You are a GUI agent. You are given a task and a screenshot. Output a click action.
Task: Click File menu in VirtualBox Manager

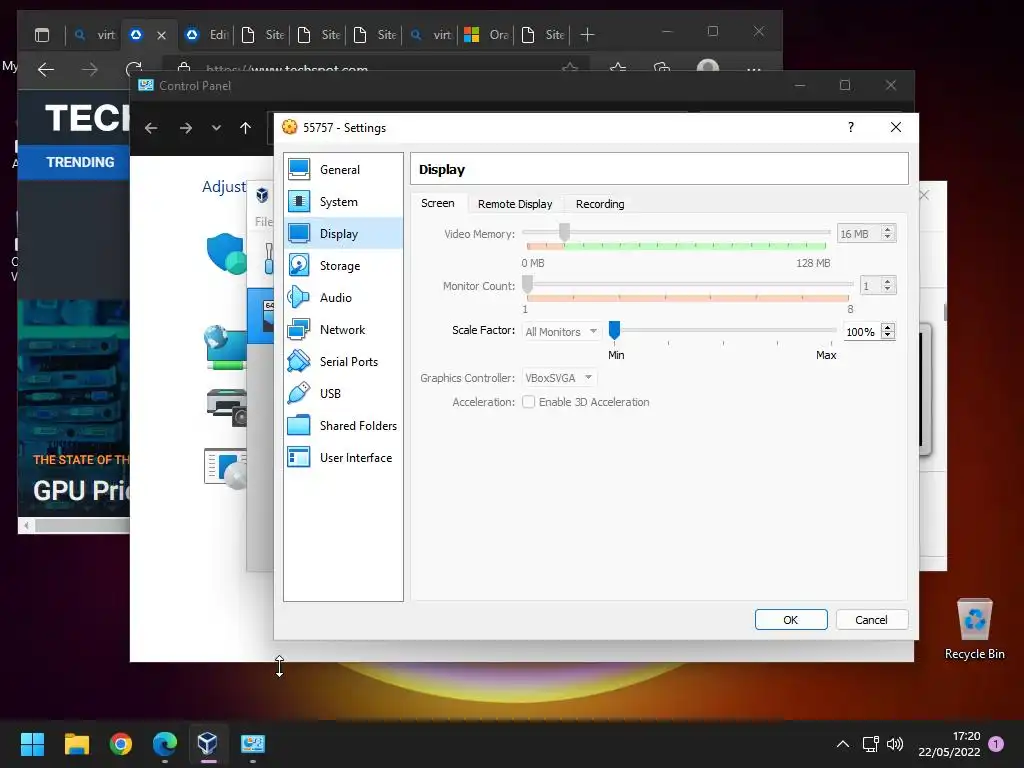(x=263, y=221)
